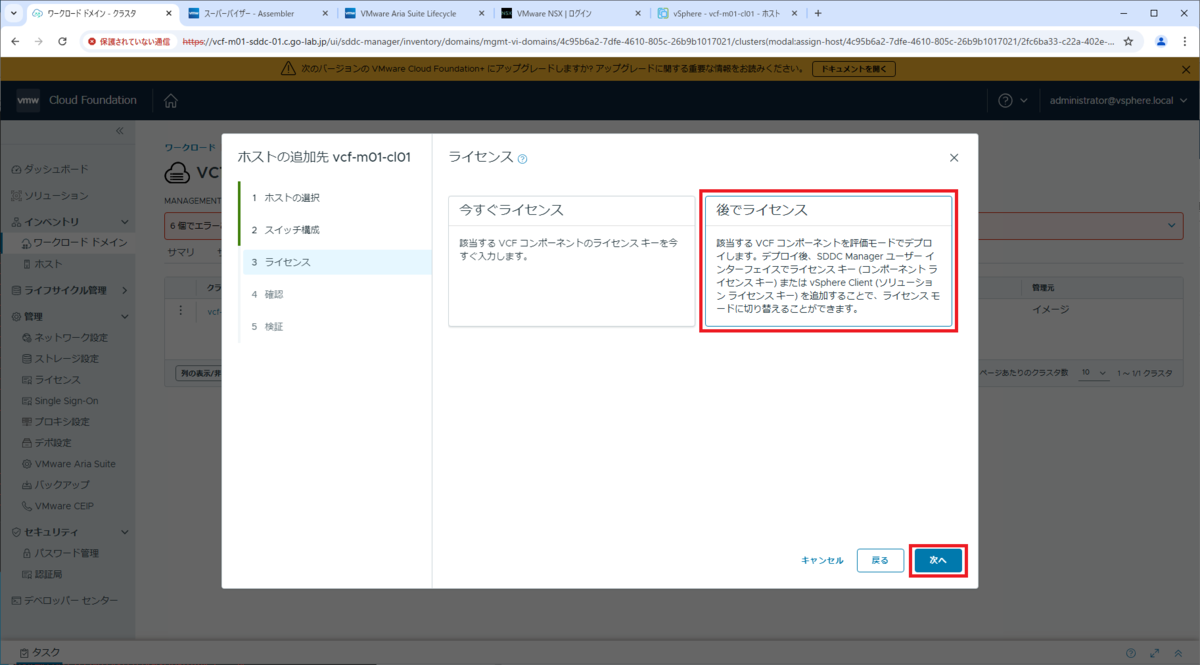This screenshot has height=665, width=1200.
Task: Click the 戻る button
Action: click(x=880, y=561)
